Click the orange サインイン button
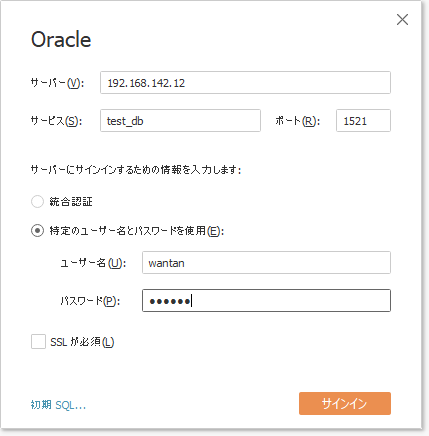Viewport: 429px width, 436px height. coord(345,403)
